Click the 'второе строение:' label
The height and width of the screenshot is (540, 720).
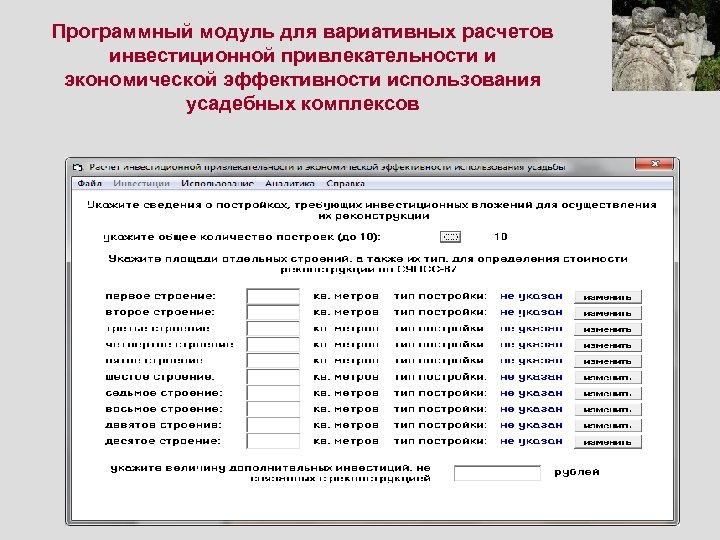(160, 312)
